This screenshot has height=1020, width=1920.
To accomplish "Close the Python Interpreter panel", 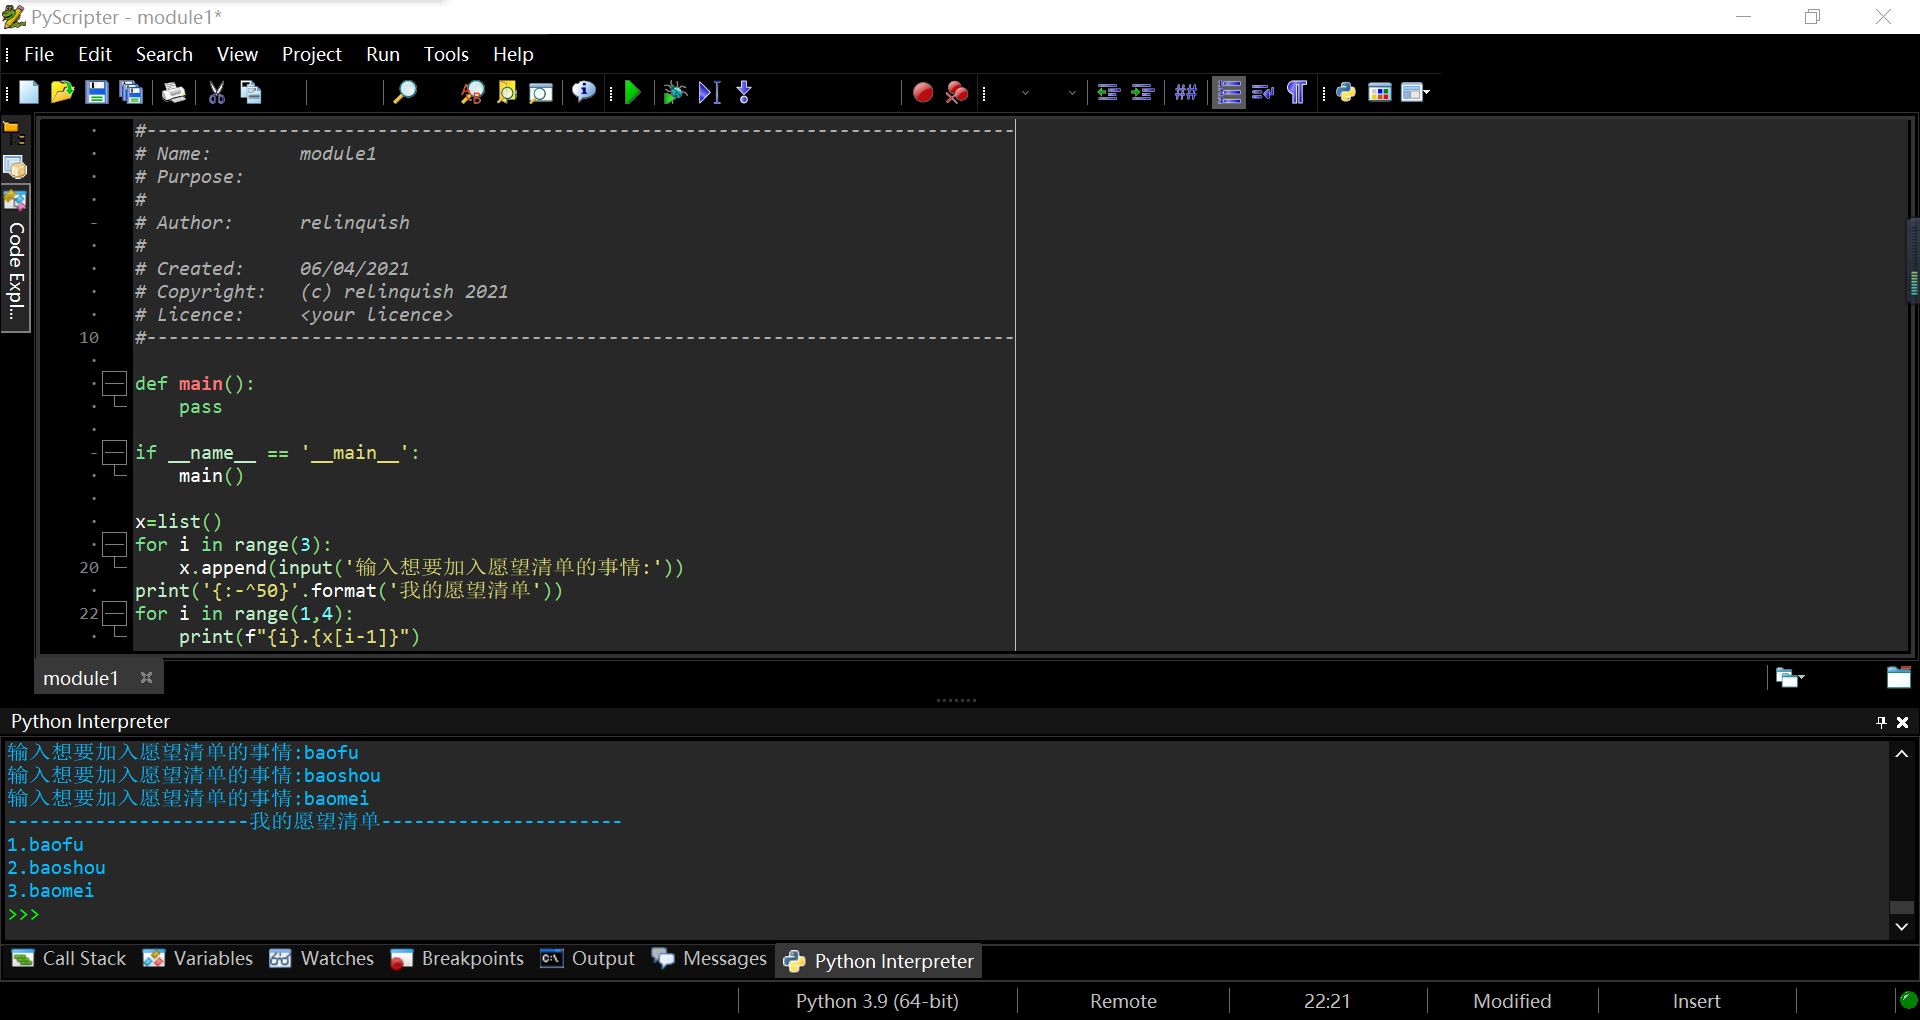I will (1903, 722).
